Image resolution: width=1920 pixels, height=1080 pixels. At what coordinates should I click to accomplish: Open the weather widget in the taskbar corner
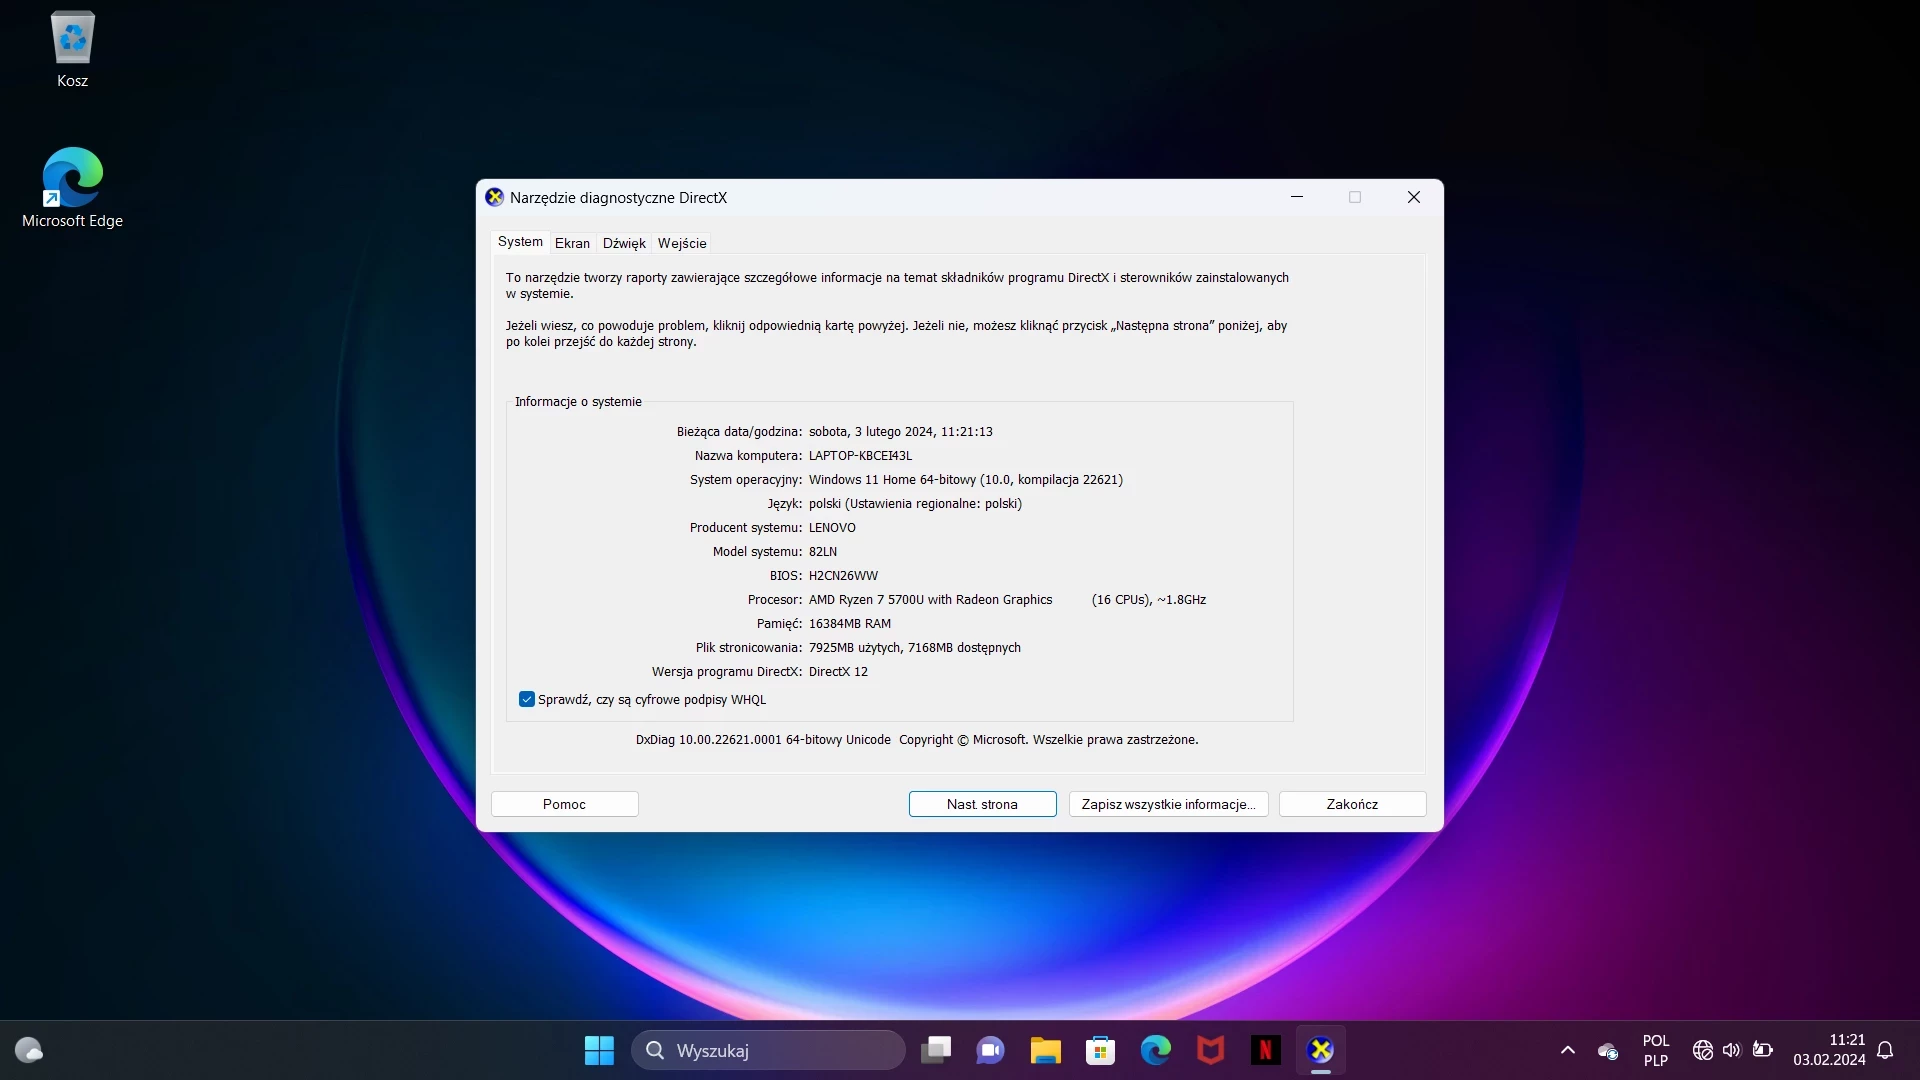[29, 1050]
